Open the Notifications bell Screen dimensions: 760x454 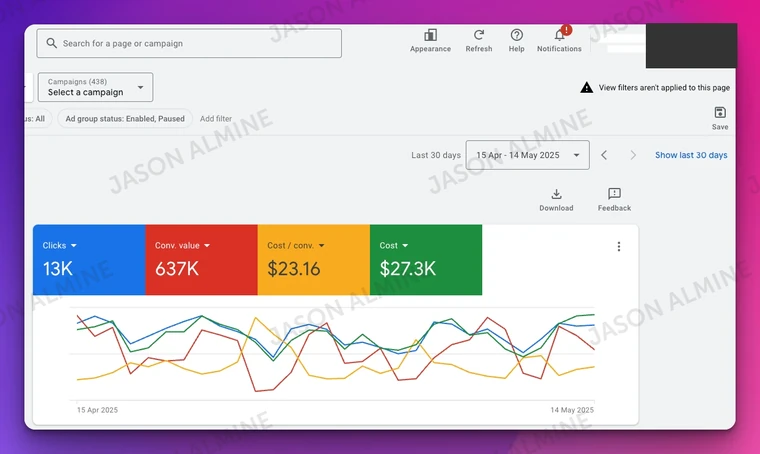(560, 34)
